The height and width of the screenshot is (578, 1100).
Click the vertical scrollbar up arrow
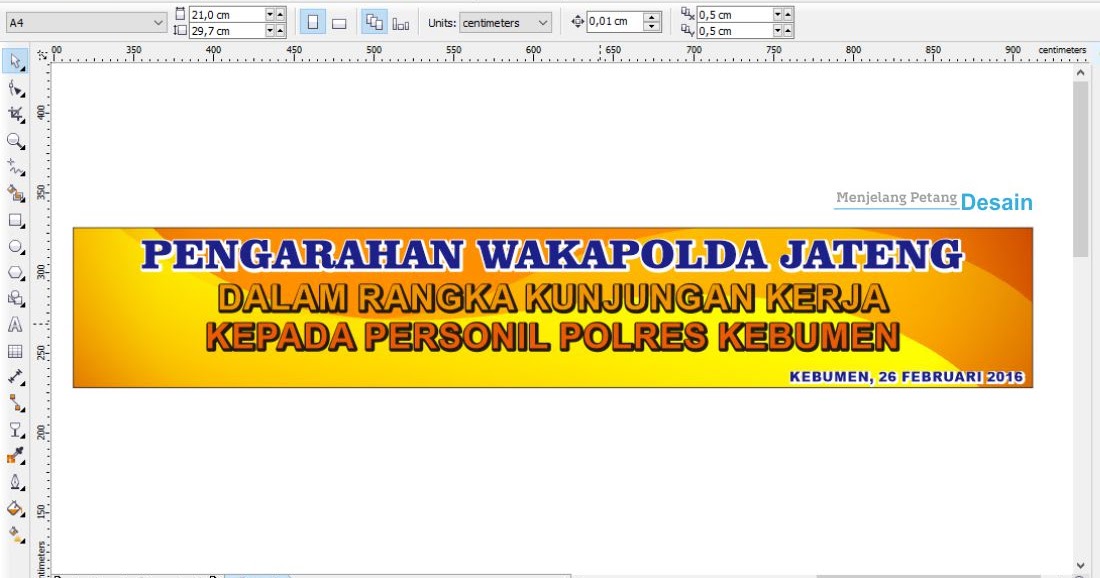pos(1081,71)
